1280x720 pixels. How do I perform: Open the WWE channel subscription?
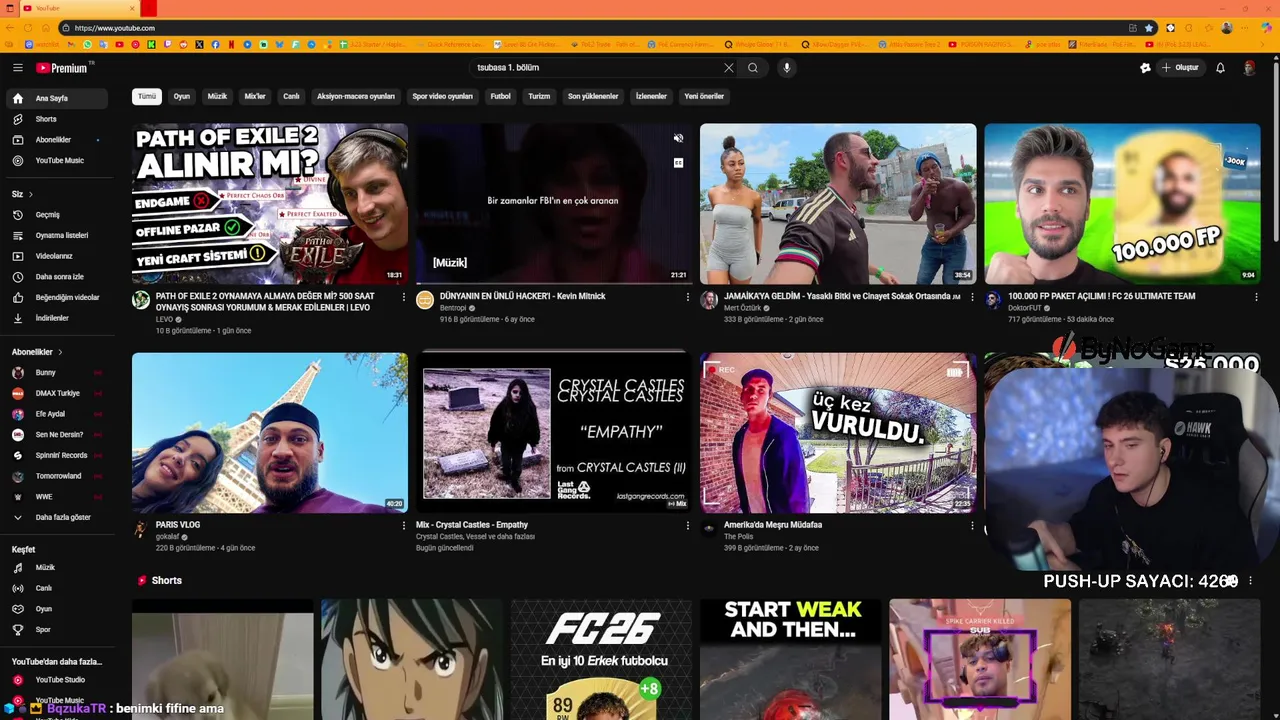click(56, 496)
